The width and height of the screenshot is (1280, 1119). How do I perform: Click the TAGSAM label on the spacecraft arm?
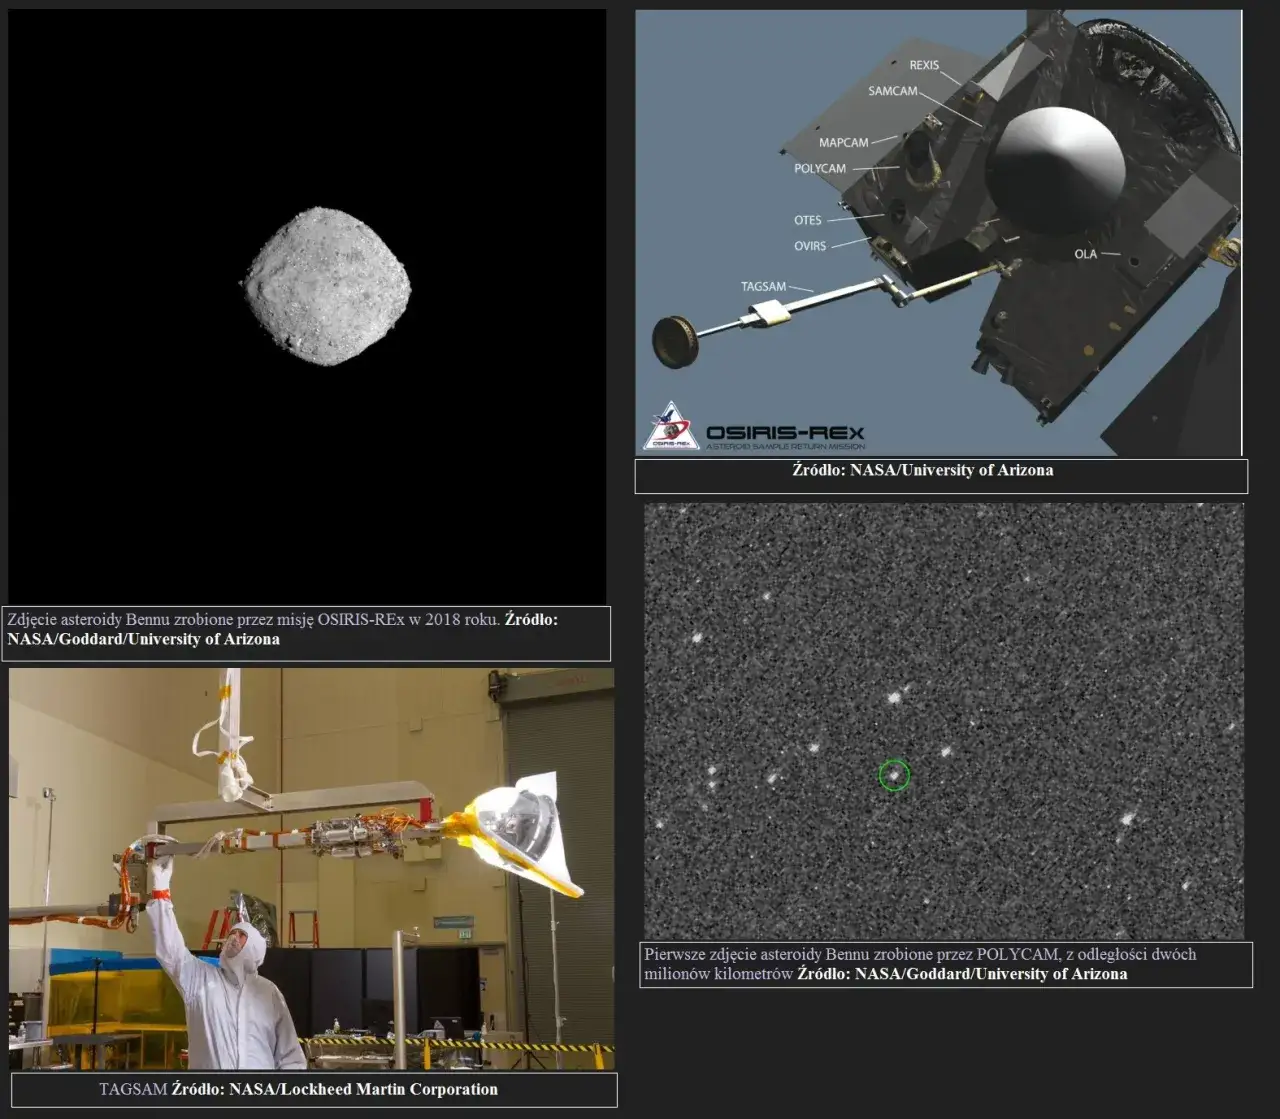pyautogui.click(x=763, y=287)
